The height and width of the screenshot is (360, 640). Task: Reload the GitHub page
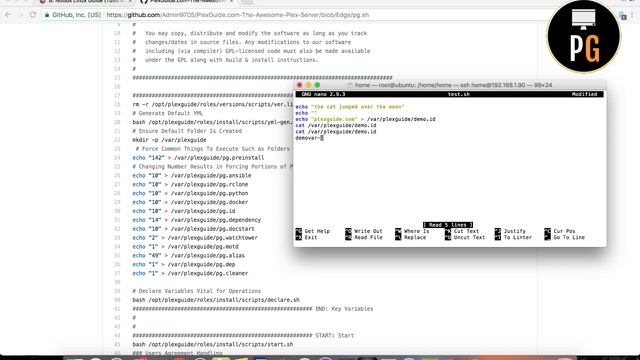[33, 15]
